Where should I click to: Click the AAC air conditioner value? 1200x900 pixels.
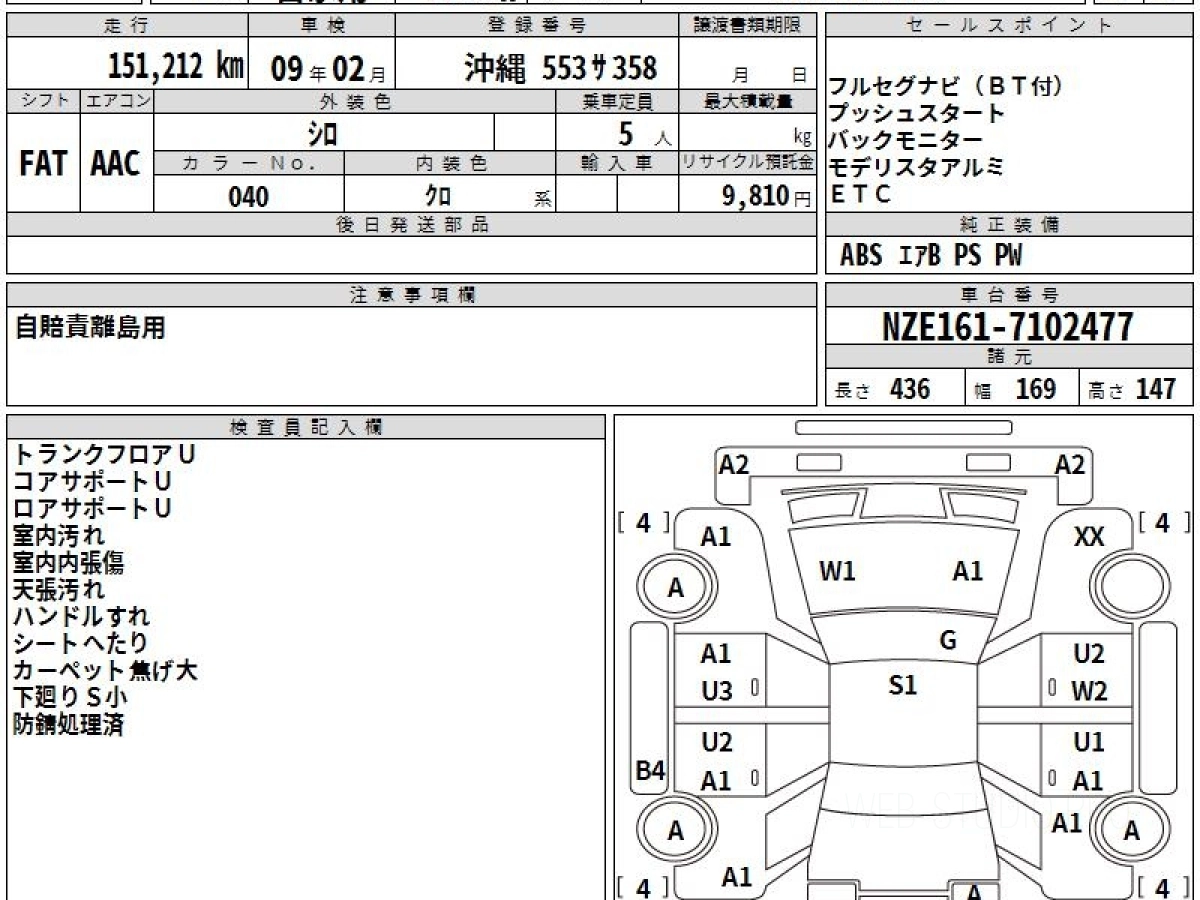(x=116, y=163)
